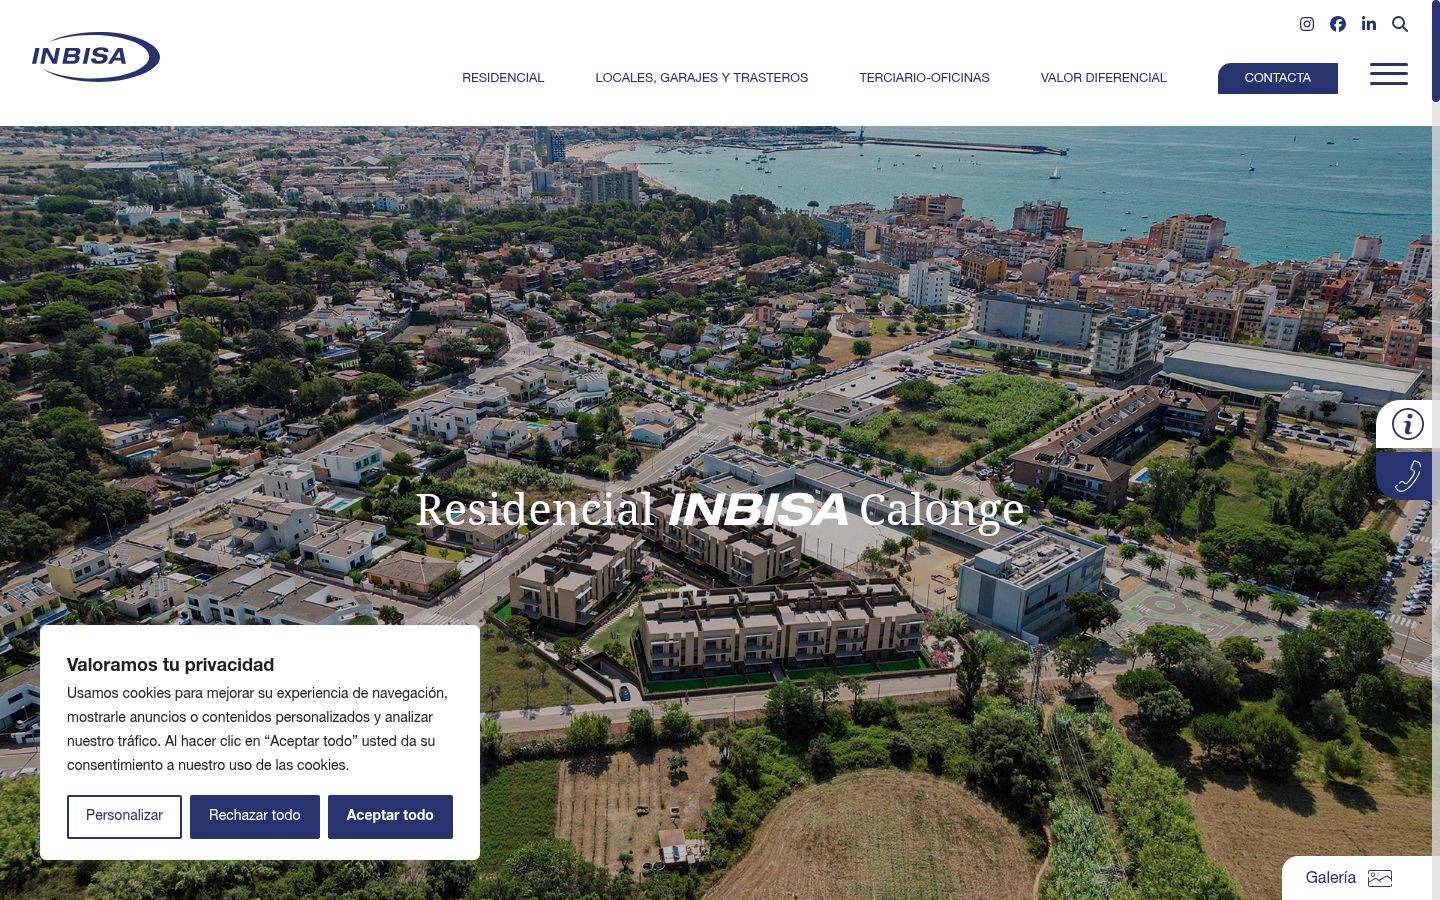Open the Residencial menu
1440x900 pixels.
click(x=503, y=78)
